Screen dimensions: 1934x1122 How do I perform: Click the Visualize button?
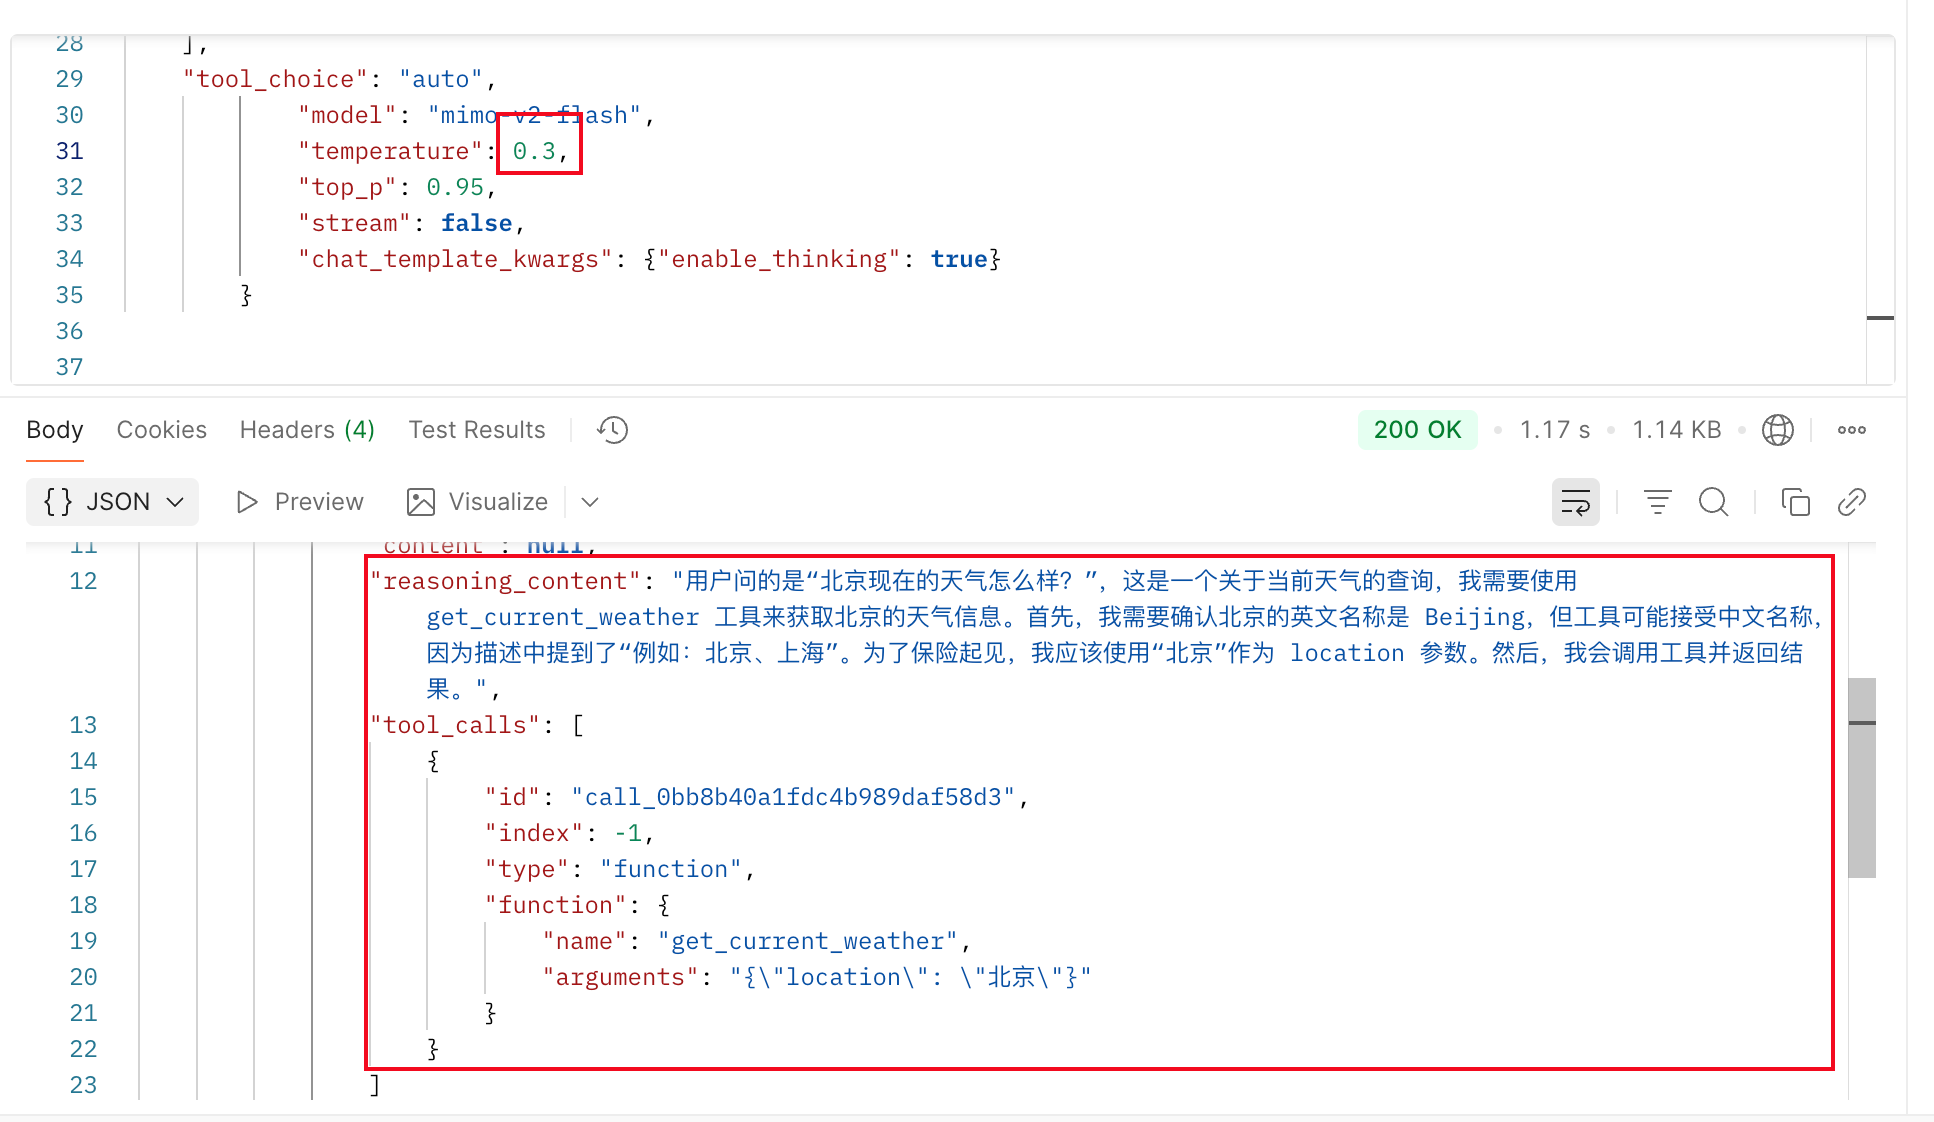pyautogui.click(x=478, y=502)
